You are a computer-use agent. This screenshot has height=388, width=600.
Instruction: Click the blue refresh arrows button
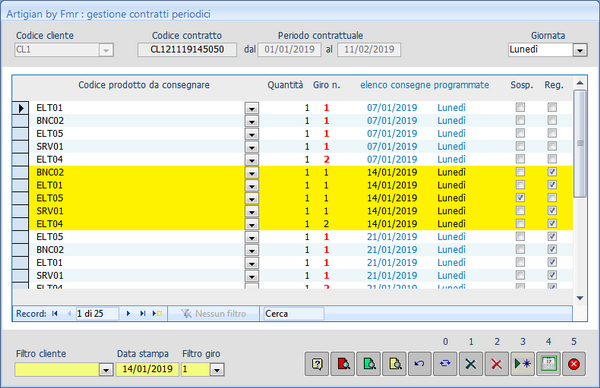click(x=445, y=364)
